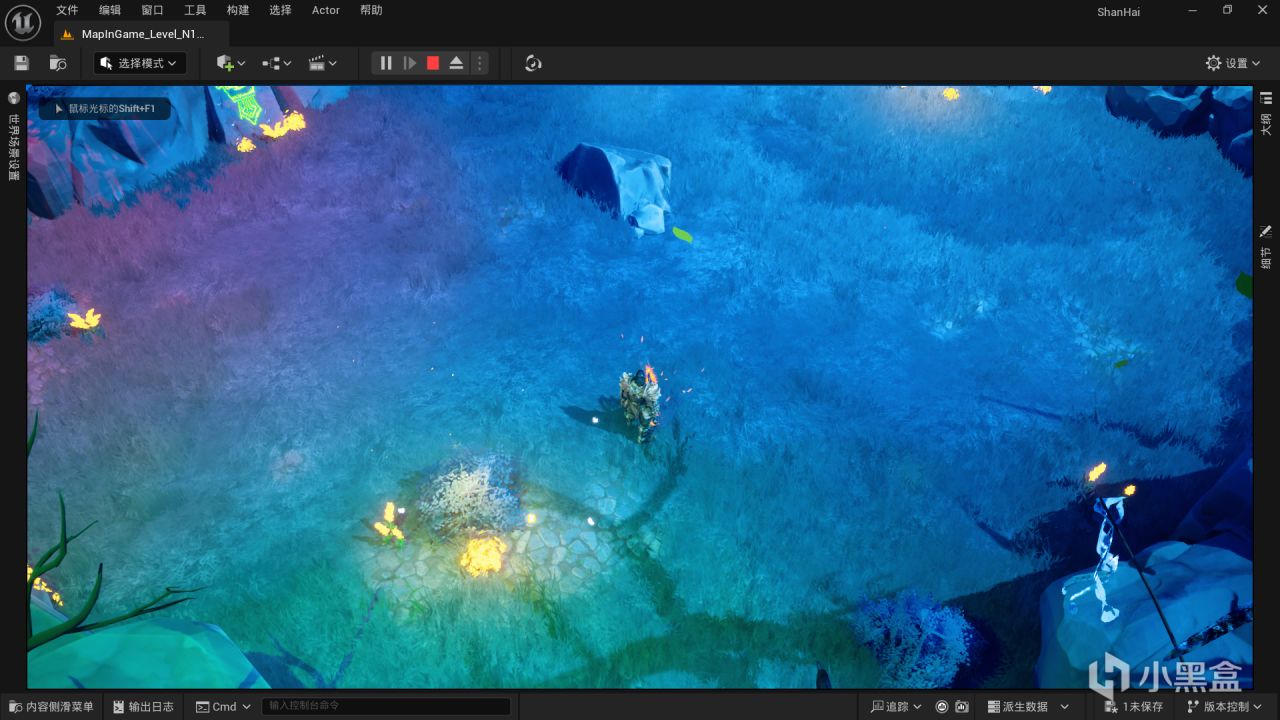1280x720 pixels.
Task: Open the 编辑 menu
Action: (x=110, y=10)
